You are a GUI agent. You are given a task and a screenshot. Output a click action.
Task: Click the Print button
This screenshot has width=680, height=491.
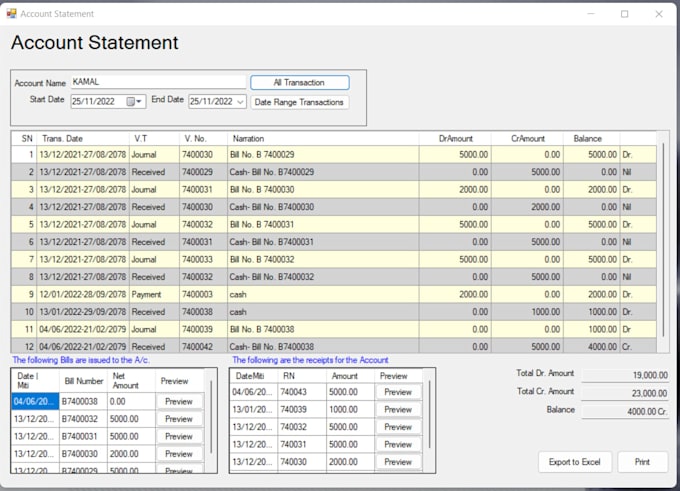tap(642, 462)
